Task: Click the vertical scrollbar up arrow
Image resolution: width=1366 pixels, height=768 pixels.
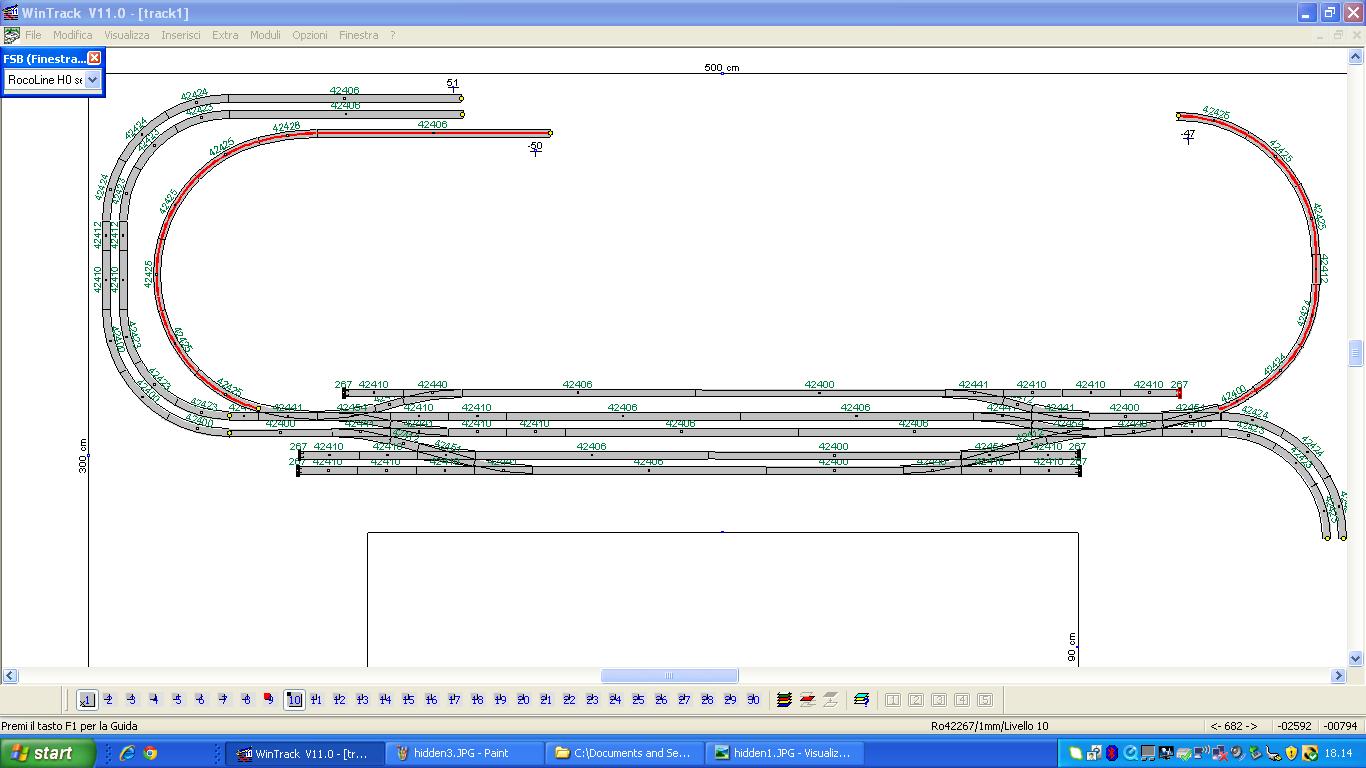Action: [1356, 56]
